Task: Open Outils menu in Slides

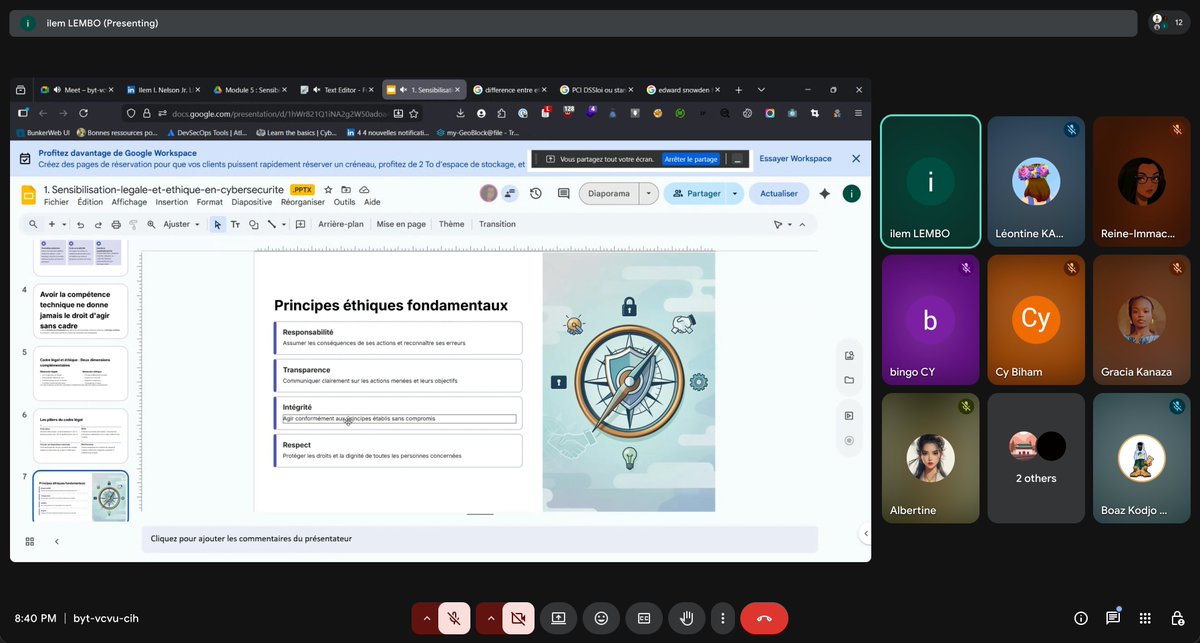Action: (344, 202)
